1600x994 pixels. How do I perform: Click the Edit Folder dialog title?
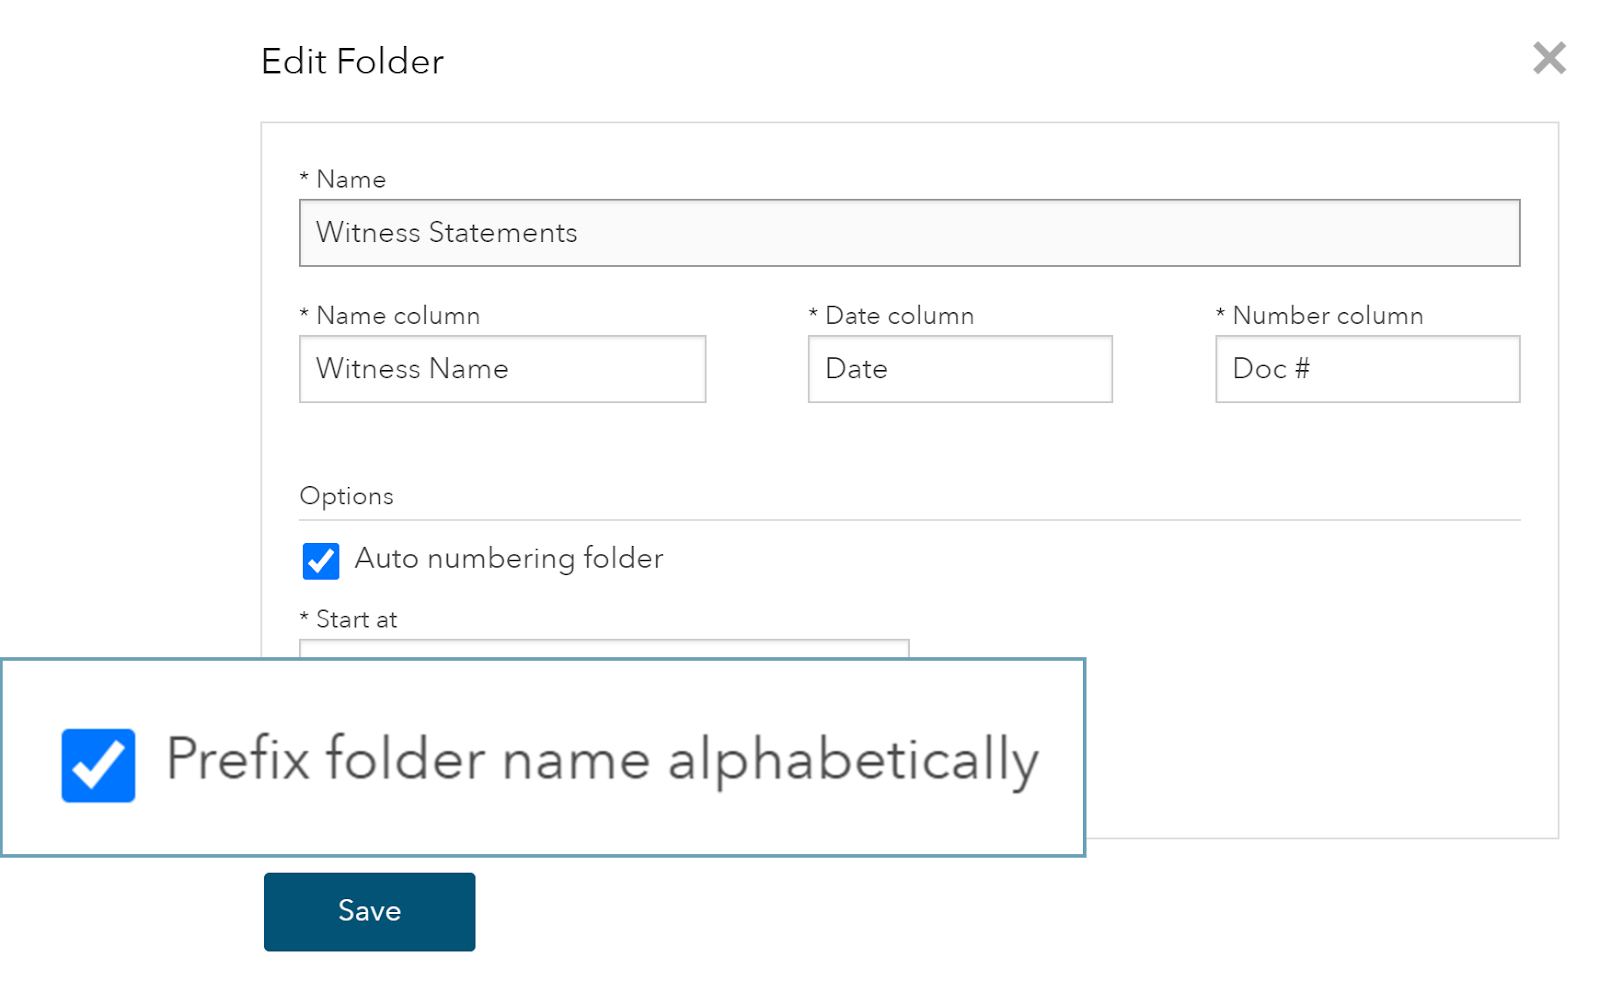[x=352, y=62]
